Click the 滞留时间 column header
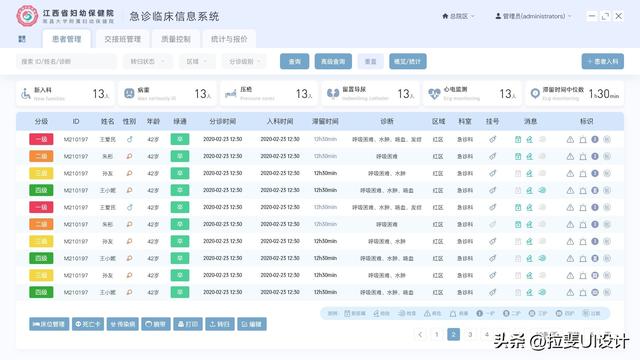 click(x=325, y=122)
